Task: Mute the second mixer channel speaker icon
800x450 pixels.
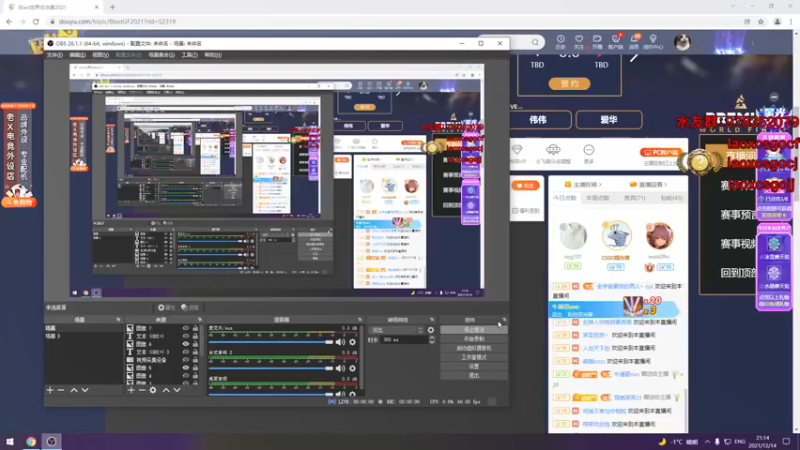Action: pyautogui.click(x=340, y=368)
